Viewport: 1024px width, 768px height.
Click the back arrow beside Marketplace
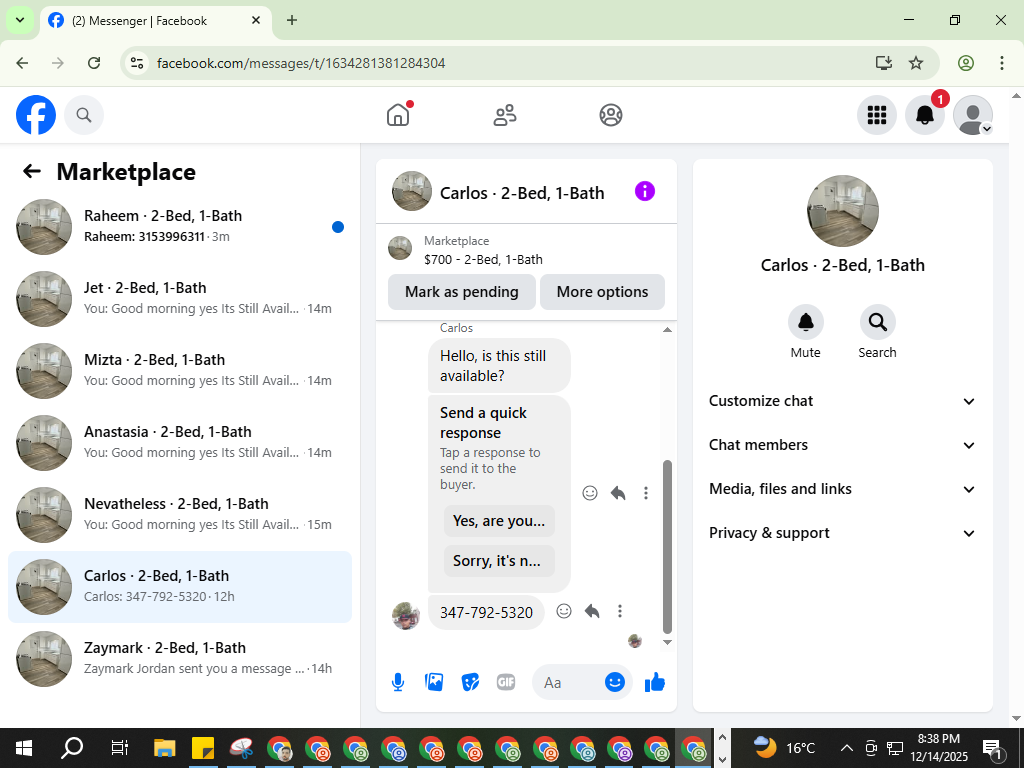click(x=31, y=171)
